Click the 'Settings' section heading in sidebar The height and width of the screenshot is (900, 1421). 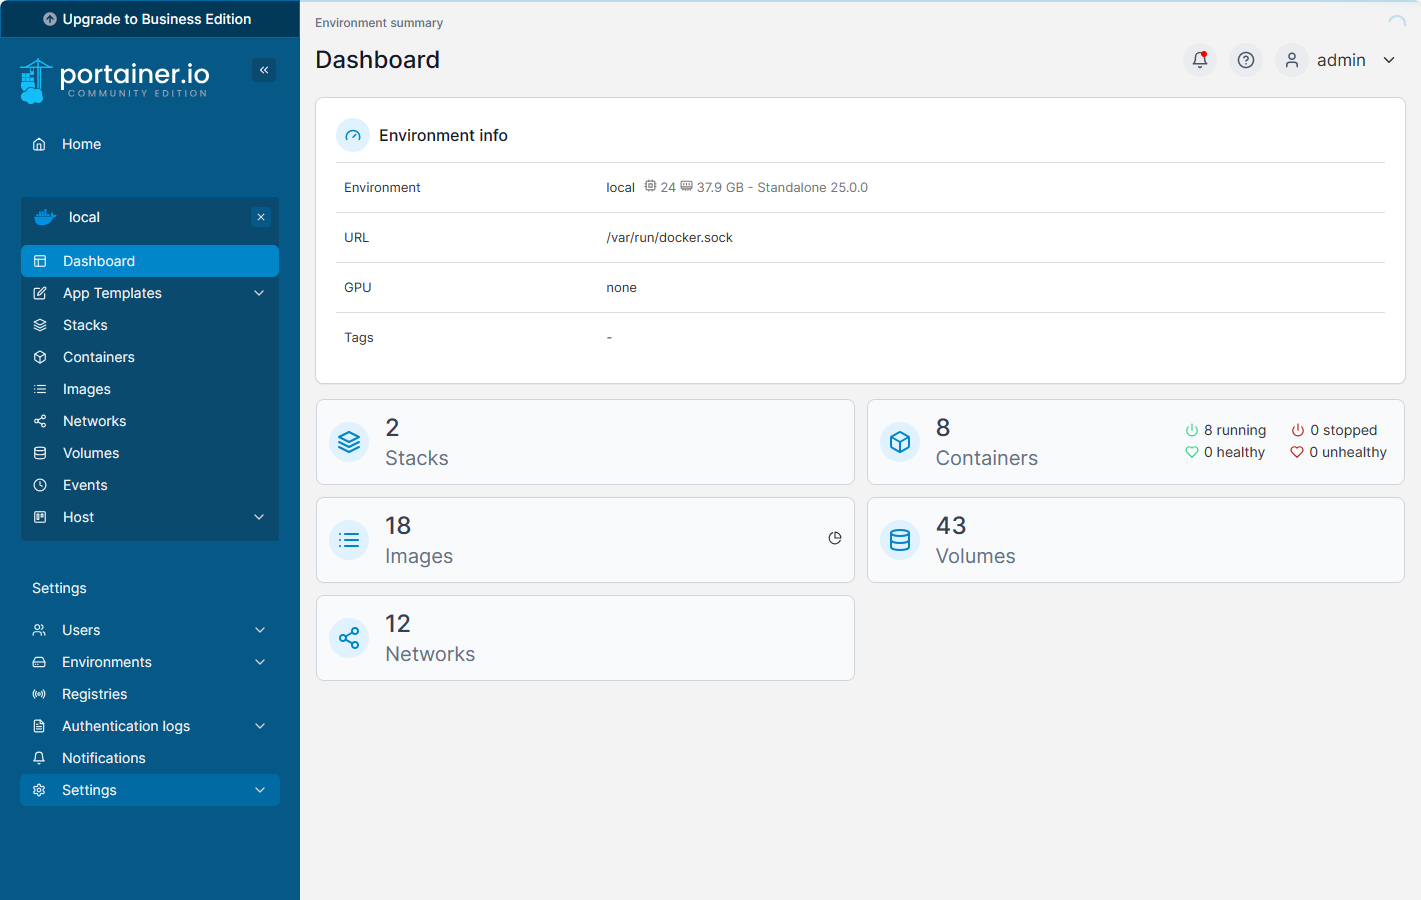coord(59,588)
